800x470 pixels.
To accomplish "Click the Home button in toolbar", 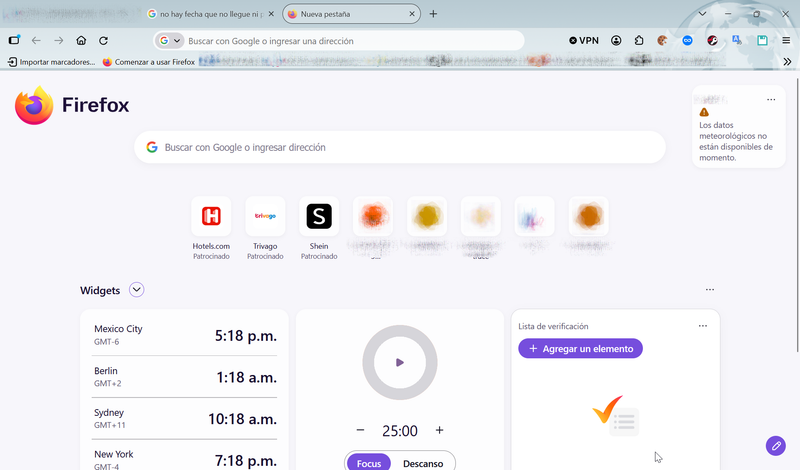I will point(81,40).
